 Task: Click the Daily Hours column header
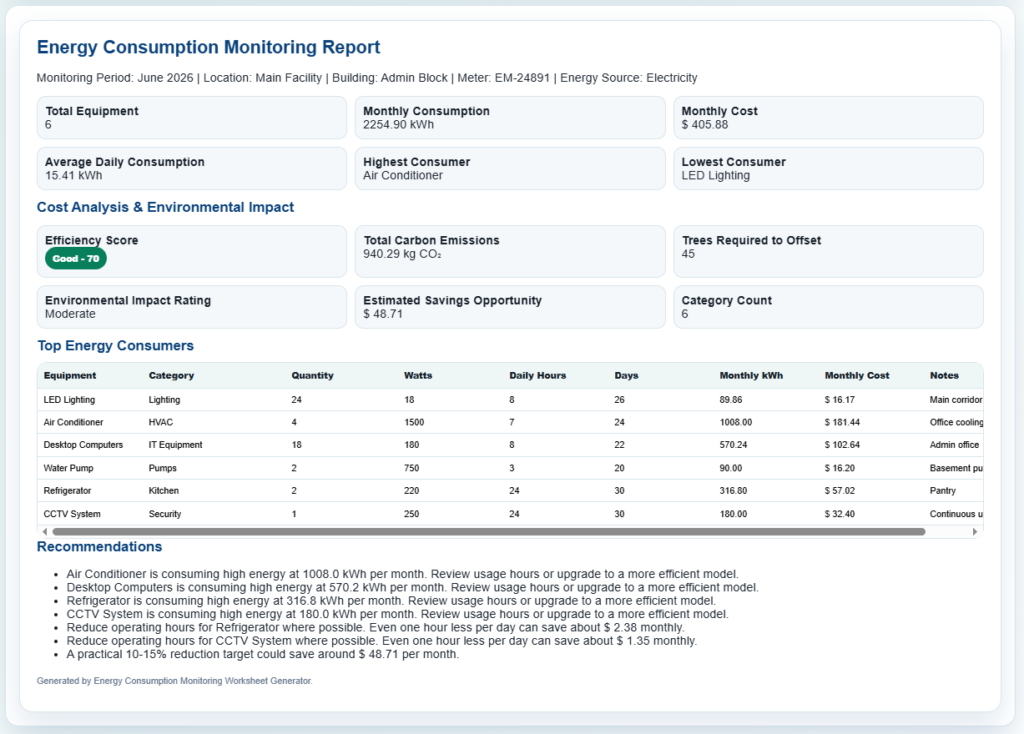(537, 375)
